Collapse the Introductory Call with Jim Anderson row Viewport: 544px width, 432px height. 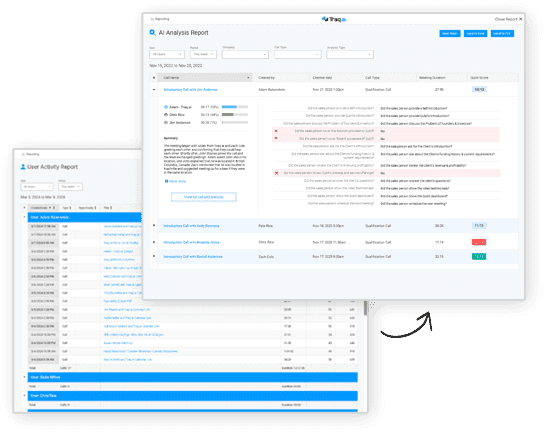click(x=154, y=90)
